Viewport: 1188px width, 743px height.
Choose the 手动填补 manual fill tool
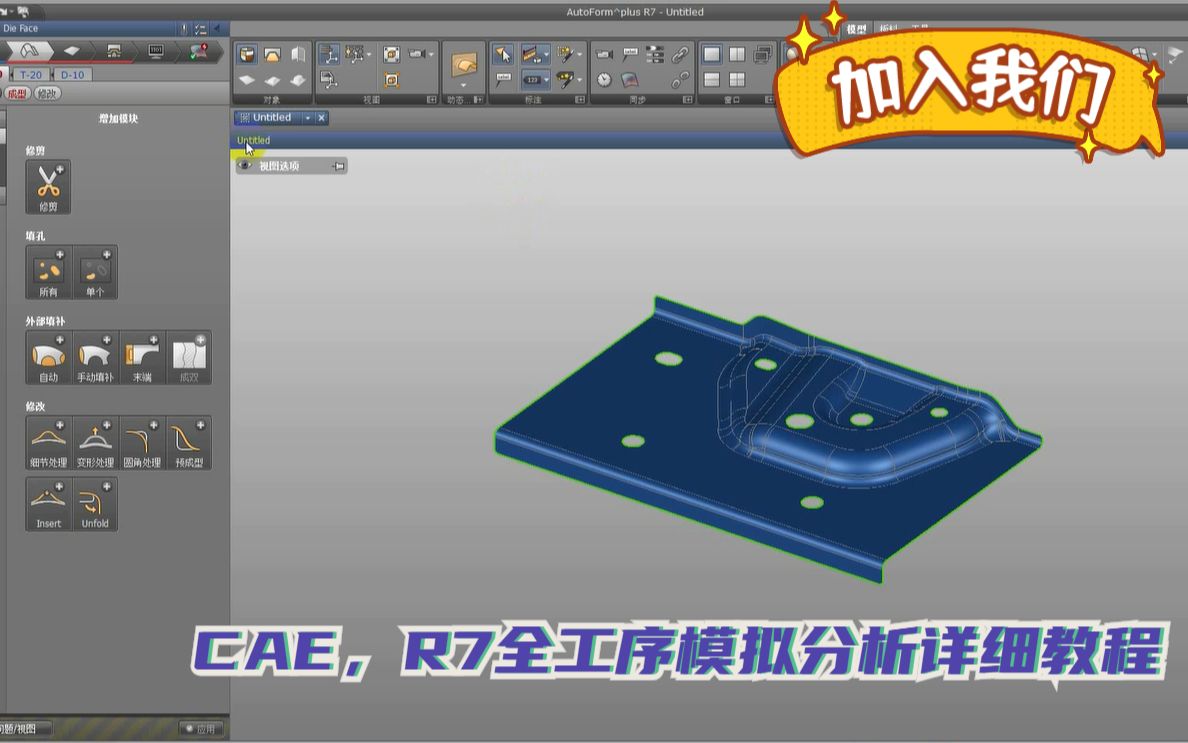[95, 356]
